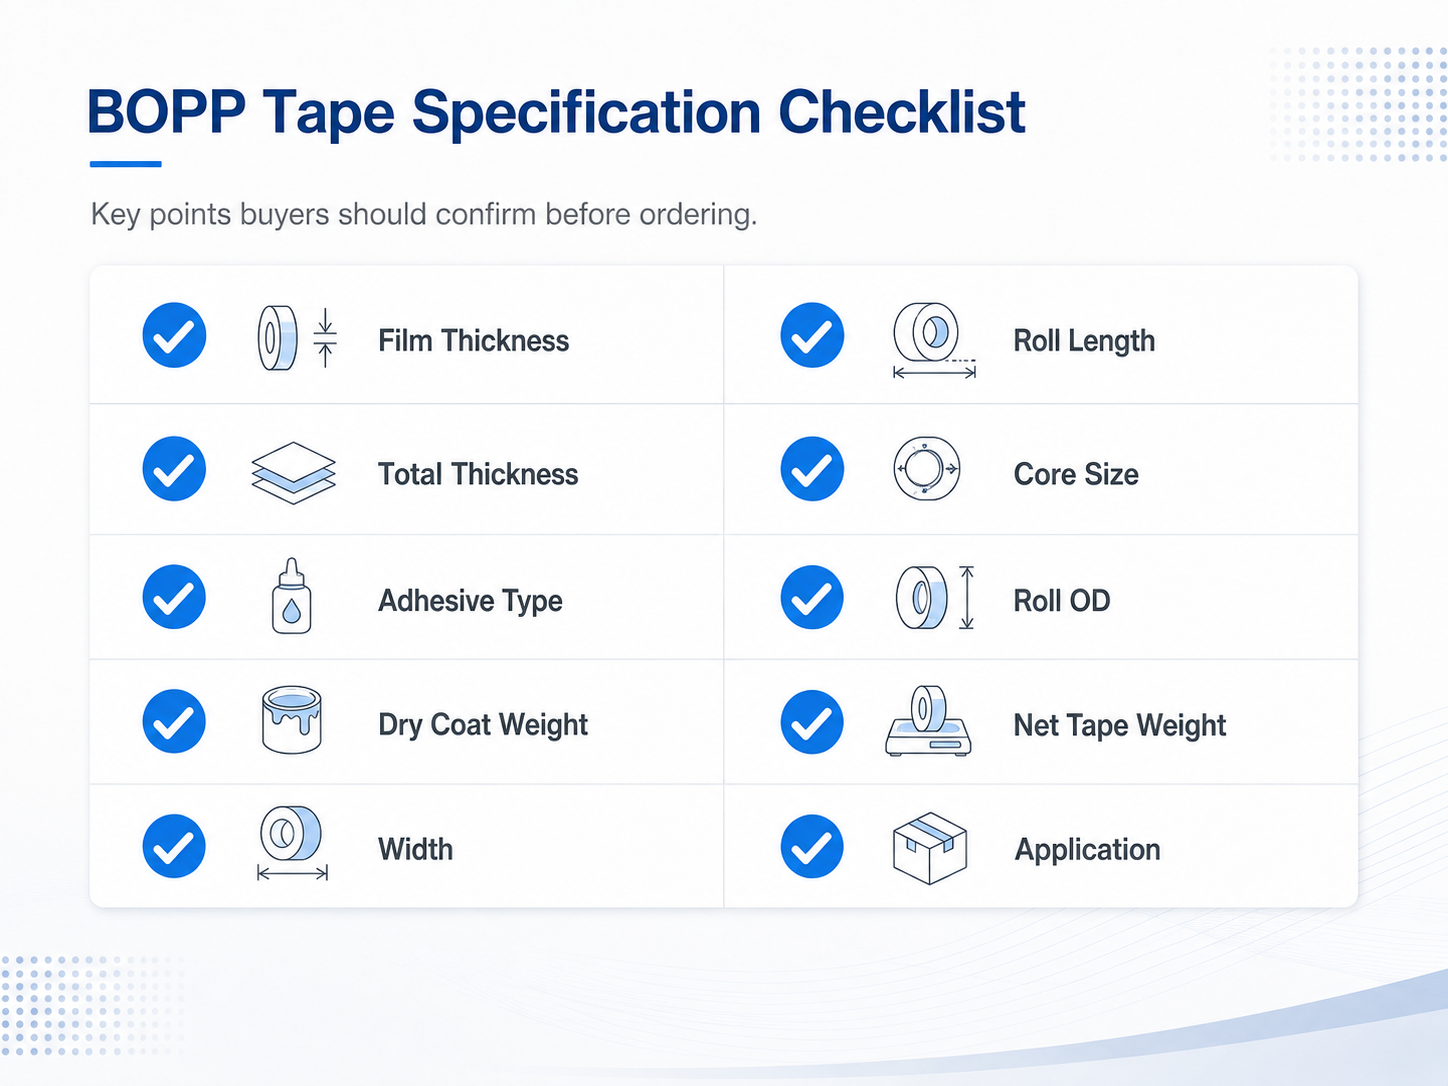Screen dimensions: 1448x1086
Task: Click the Film Thickness tape roll icon
Action: 297,338
